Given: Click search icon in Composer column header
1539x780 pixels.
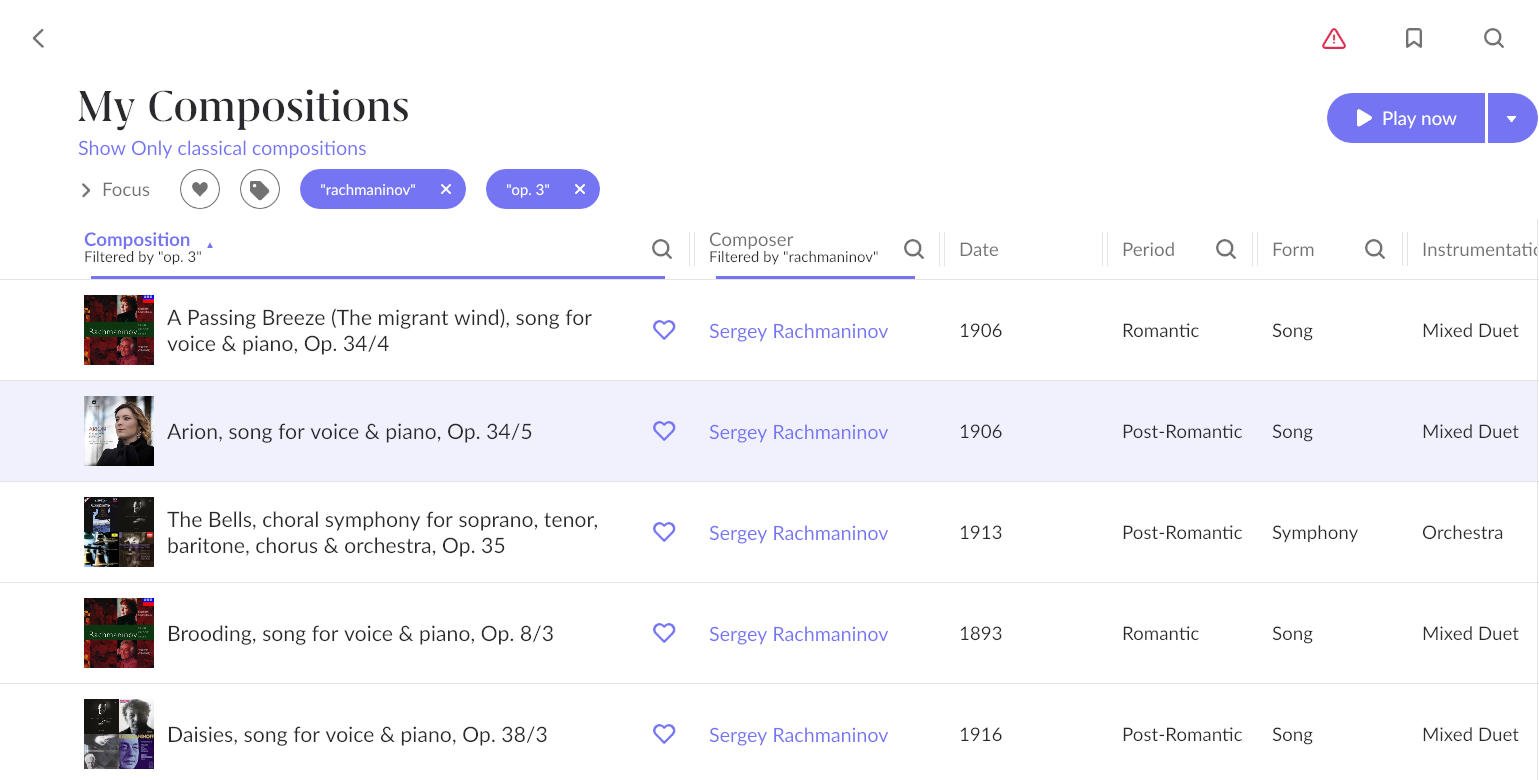Looking at the screenshot, I should [x=913, y=249].
